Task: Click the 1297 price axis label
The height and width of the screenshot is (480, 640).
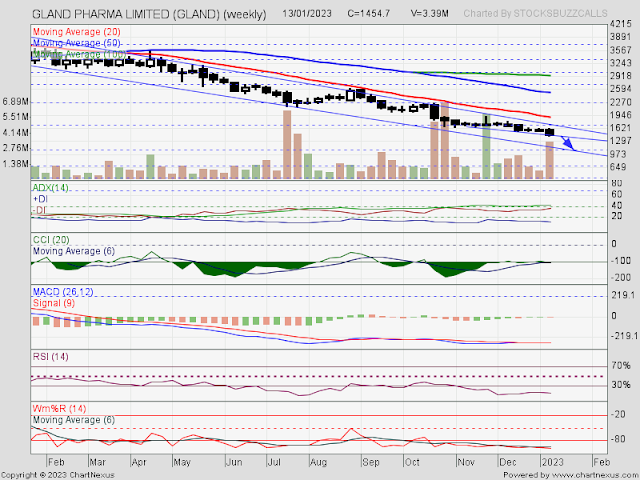Action: [x=621, y=141]
